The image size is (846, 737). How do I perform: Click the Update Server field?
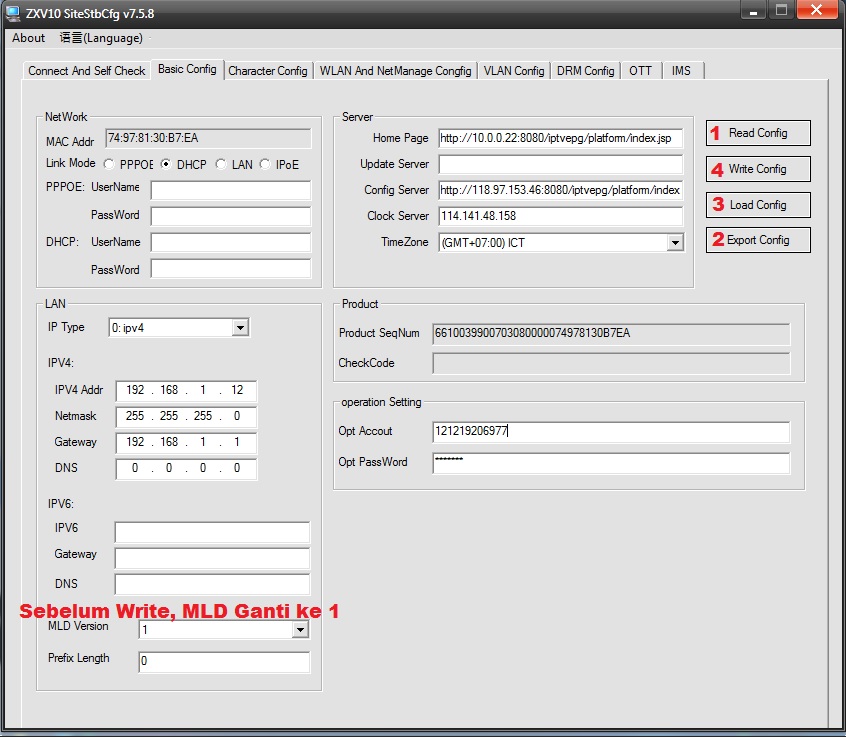(x=561, y=164)
